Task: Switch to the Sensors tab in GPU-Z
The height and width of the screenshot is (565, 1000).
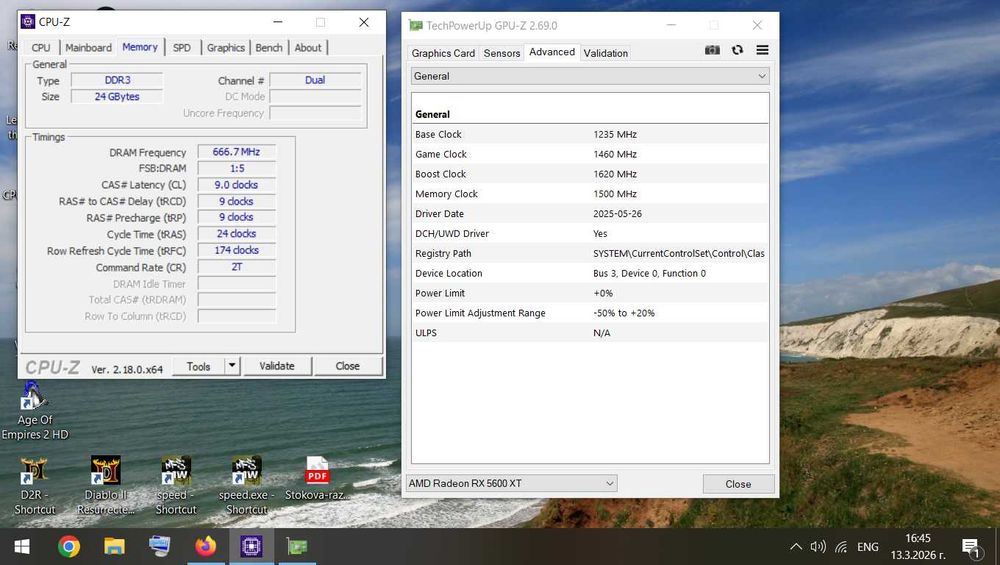Action: pyautogui.click(x=502, y=54)
